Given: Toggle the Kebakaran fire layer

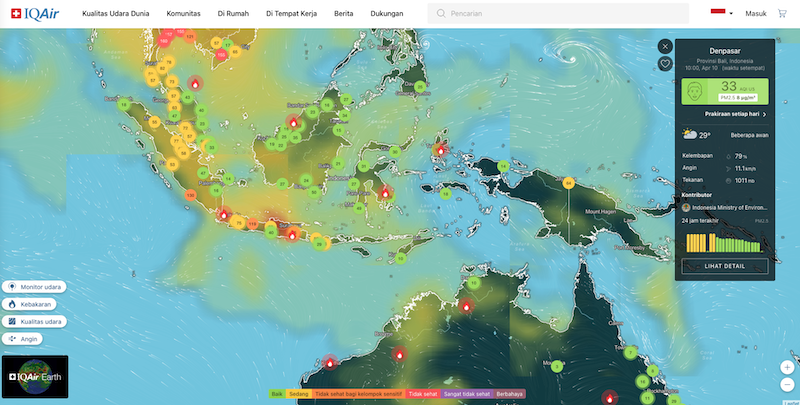Looking at the screenshot, I should pos(29,305).
